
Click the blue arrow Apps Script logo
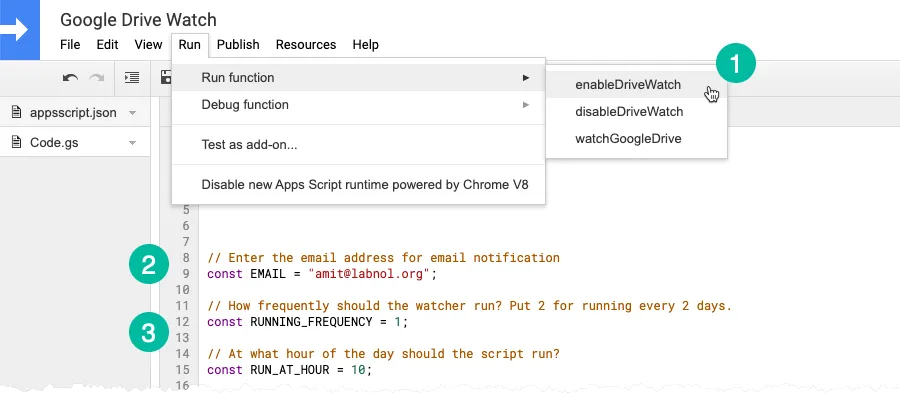pyautogui.click(x=20, y=30)
